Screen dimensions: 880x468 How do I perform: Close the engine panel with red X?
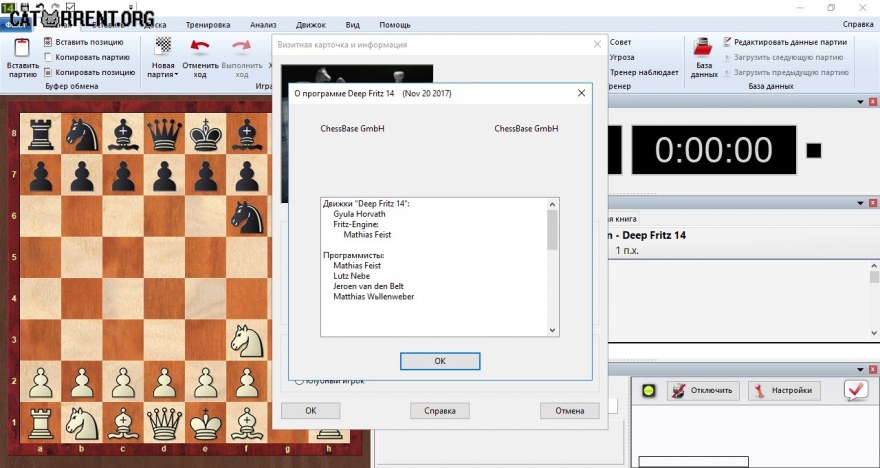pos(873,370)
